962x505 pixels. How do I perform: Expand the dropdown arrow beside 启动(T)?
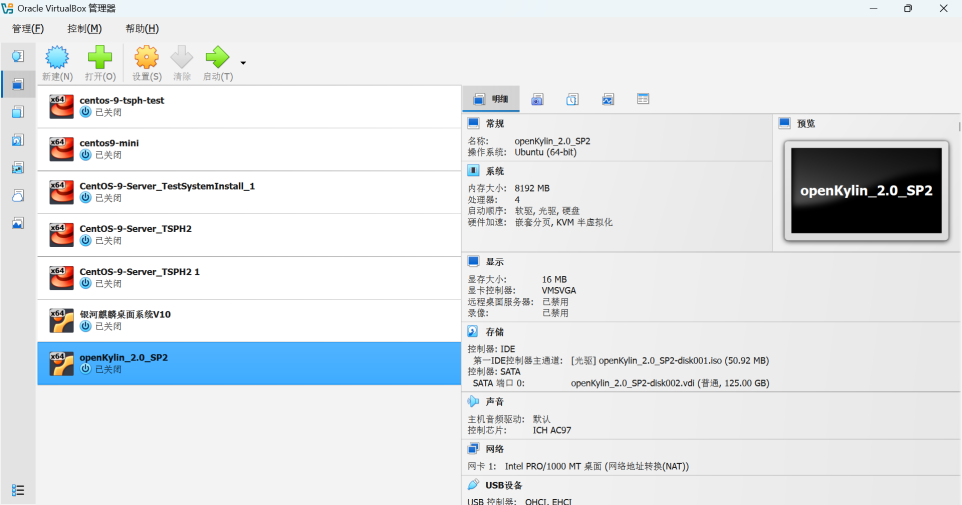[x=243, y=63]
